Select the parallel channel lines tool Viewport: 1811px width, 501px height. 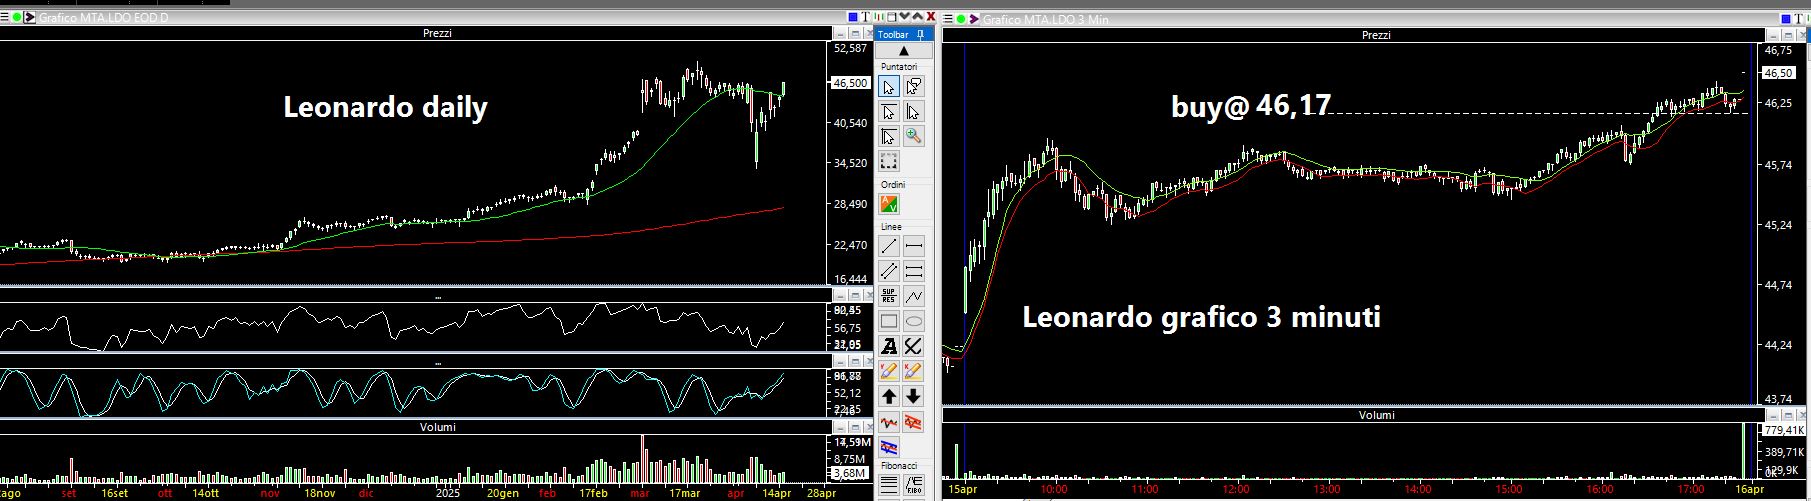click(x=889, y=271)
